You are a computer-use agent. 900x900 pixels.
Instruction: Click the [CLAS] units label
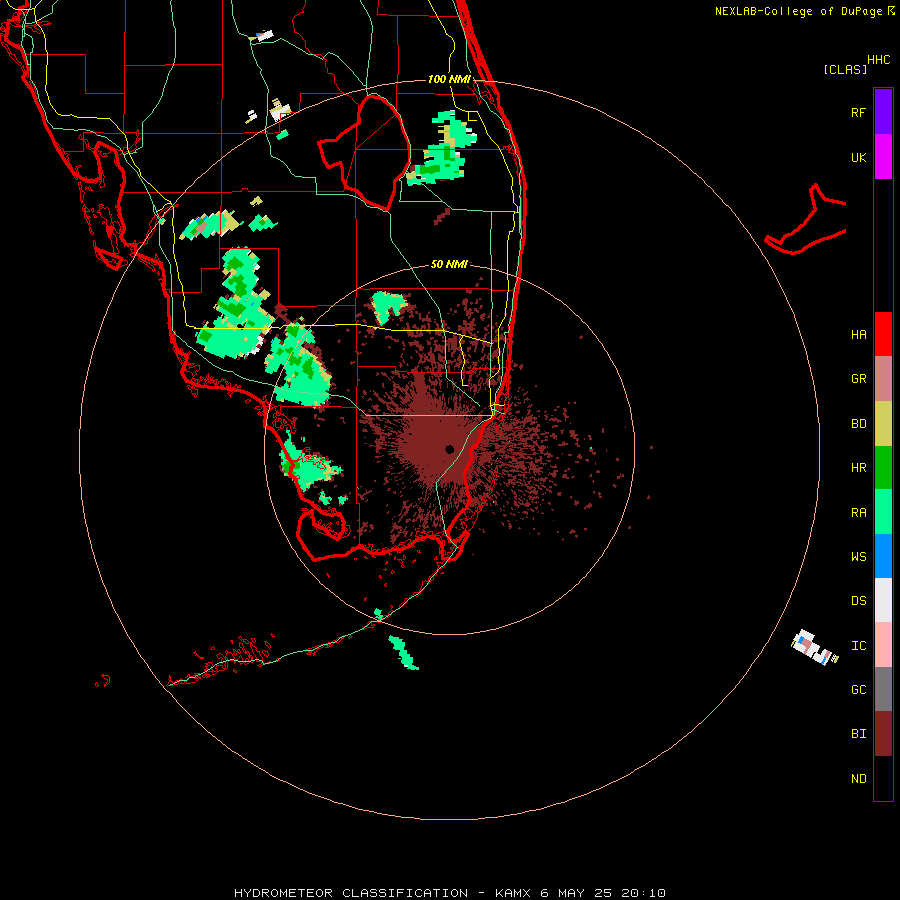[x=845, y=69]
